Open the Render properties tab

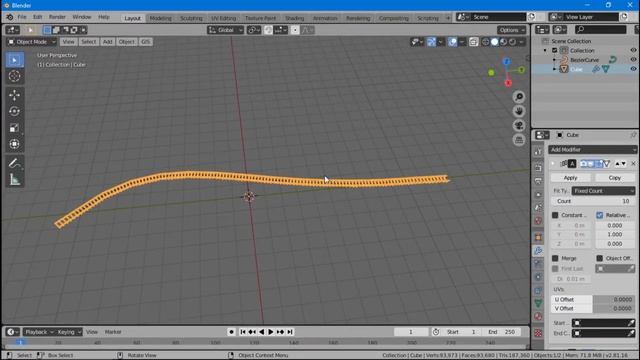coord(538,167)
